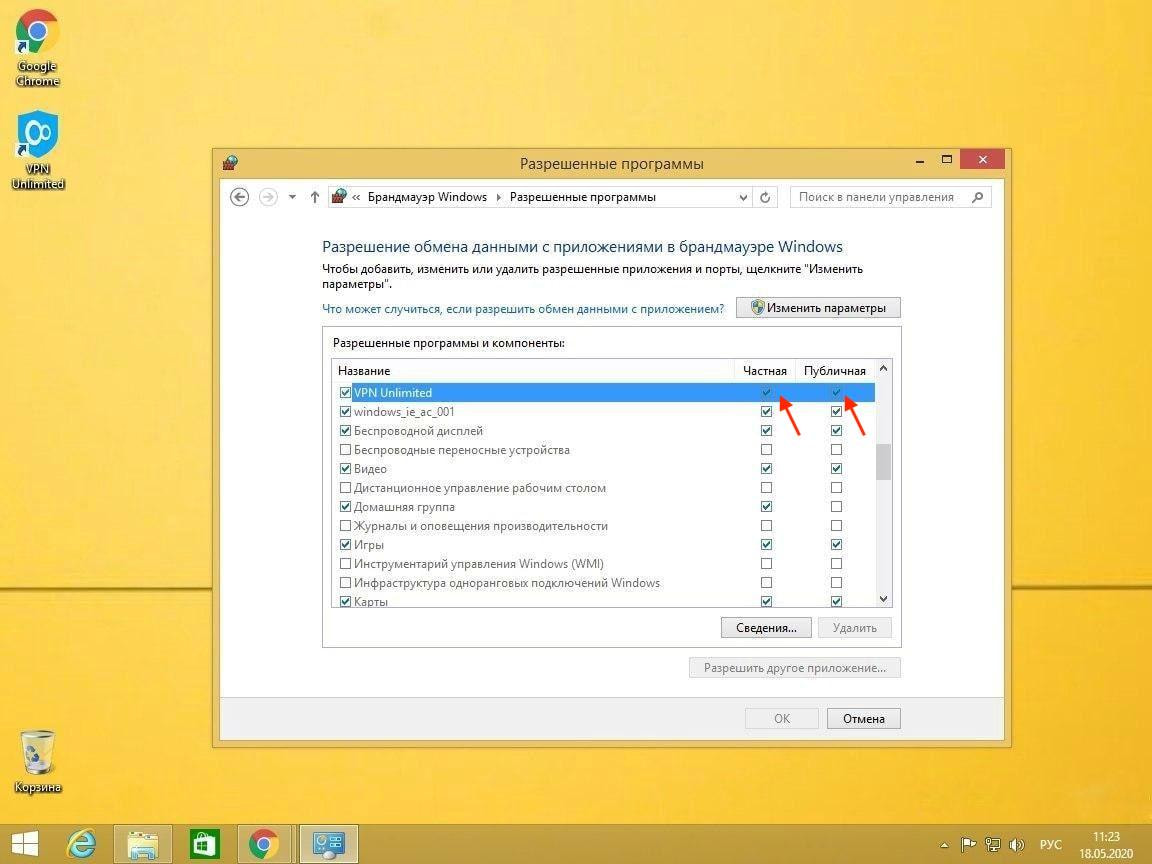Open recent pages dropdown arrow
Viewport: 1152px width, 864px height.
292,197
